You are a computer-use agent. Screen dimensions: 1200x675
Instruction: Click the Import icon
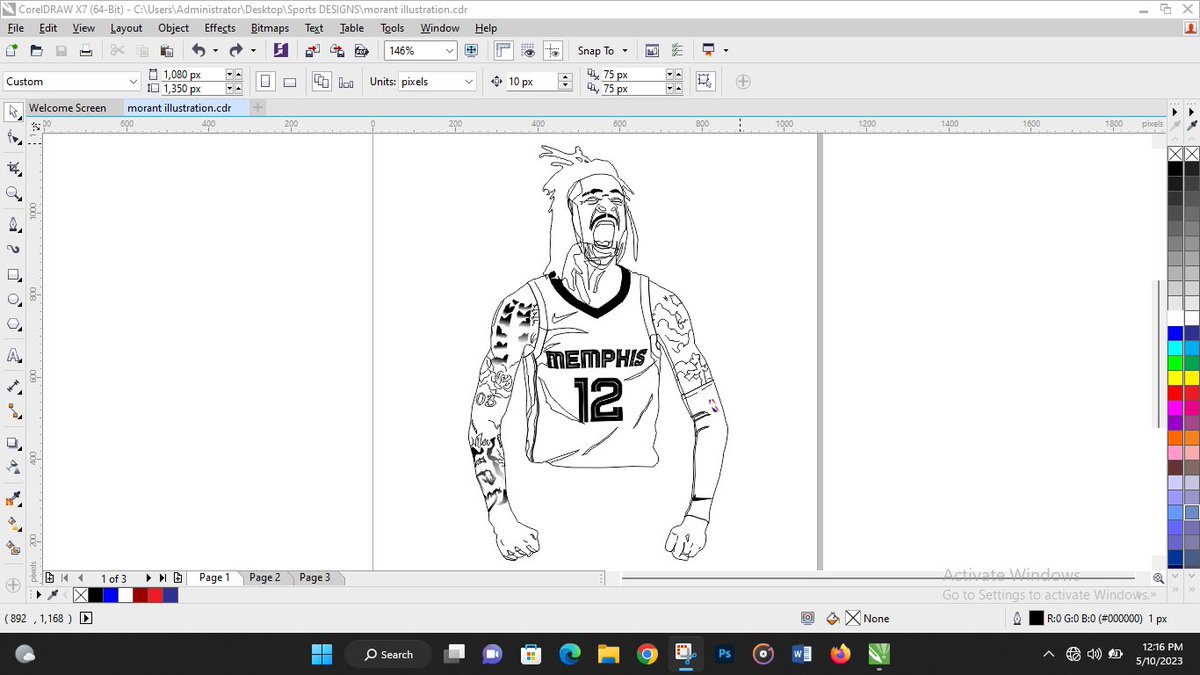point(312,50)
